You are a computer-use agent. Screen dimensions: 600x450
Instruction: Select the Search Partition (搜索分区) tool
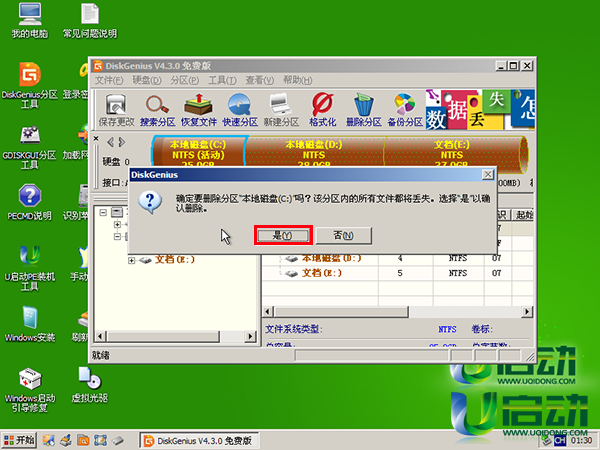(x=157, y=110)
